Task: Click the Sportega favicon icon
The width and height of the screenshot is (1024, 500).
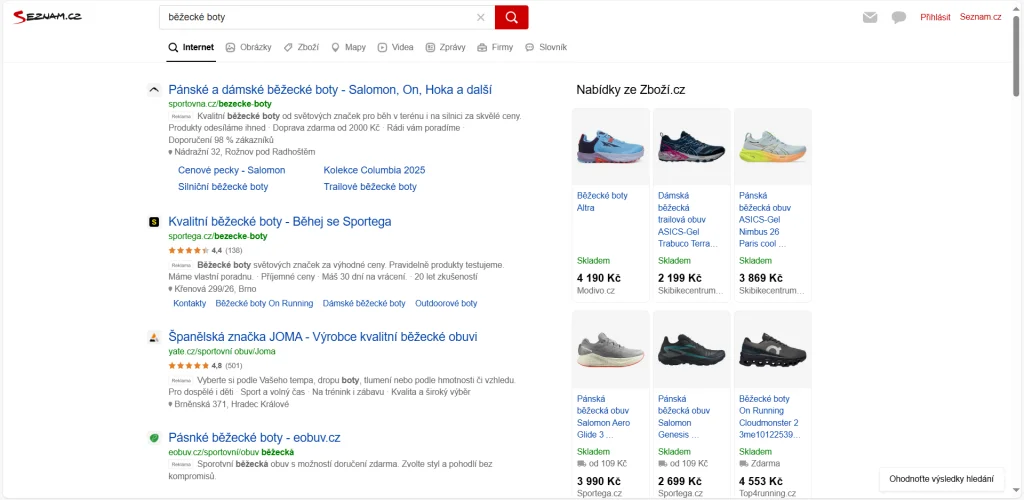Action: (x=154, y=222)
